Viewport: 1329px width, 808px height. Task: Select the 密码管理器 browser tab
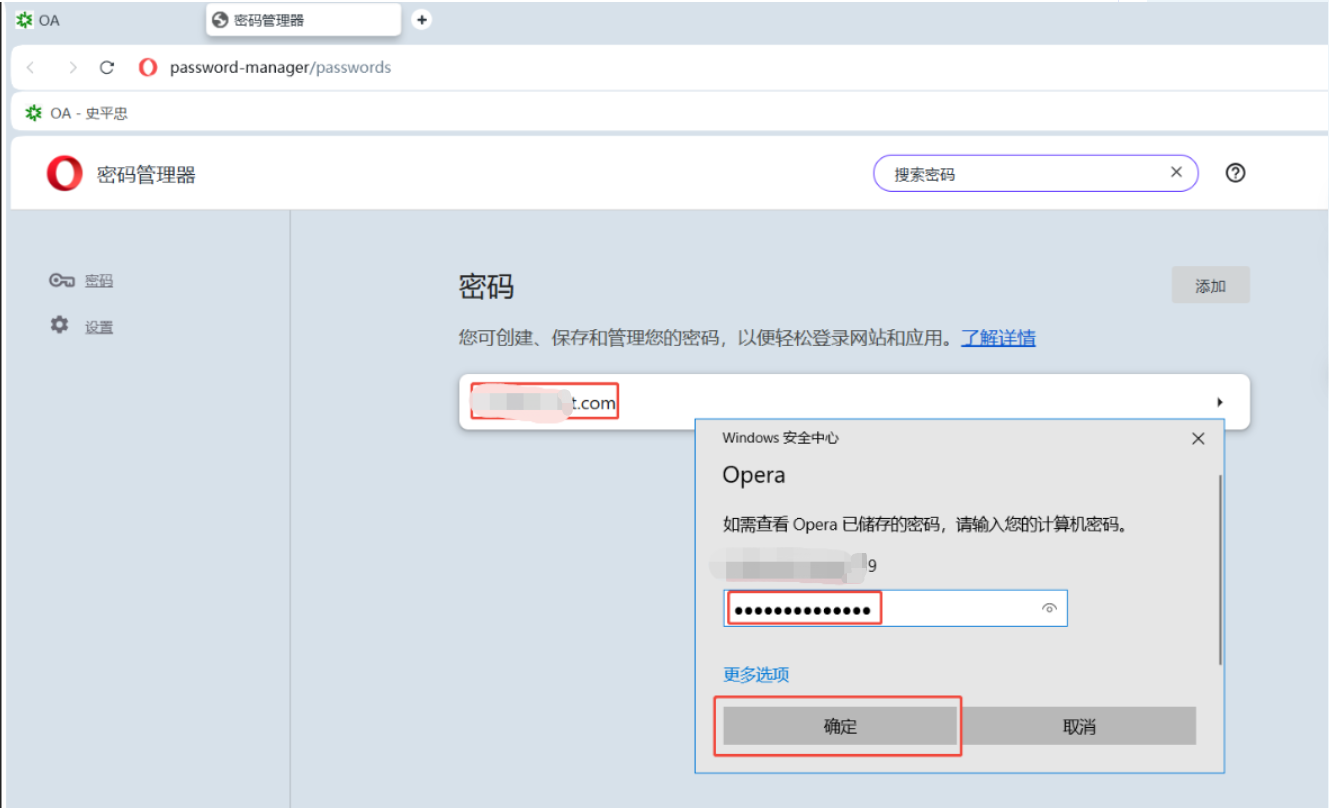point(304,20)
